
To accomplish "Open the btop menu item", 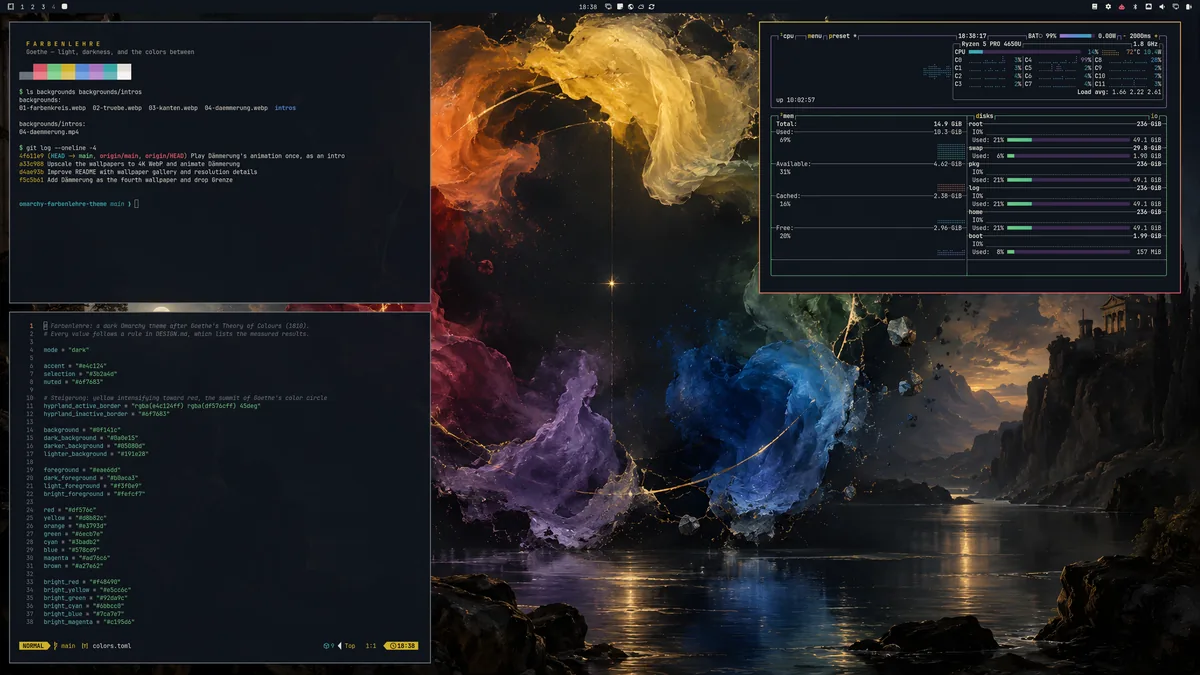I will [816, 36].
